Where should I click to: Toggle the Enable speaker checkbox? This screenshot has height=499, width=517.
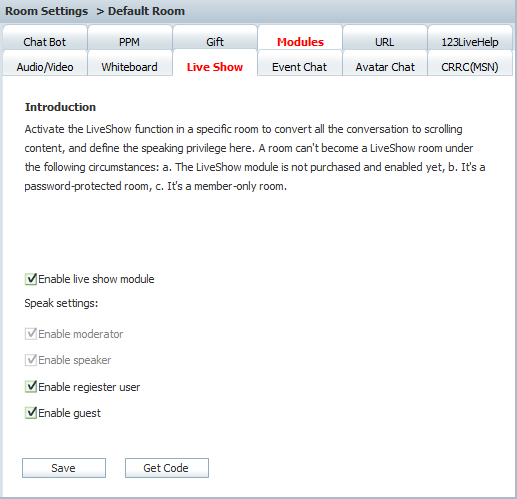pyautogui.click(x=31, y=360)
